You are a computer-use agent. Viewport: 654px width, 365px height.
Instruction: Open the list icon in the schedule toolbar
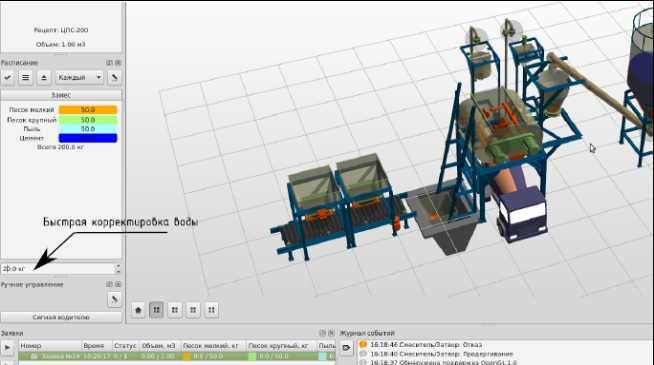[26, 77]
